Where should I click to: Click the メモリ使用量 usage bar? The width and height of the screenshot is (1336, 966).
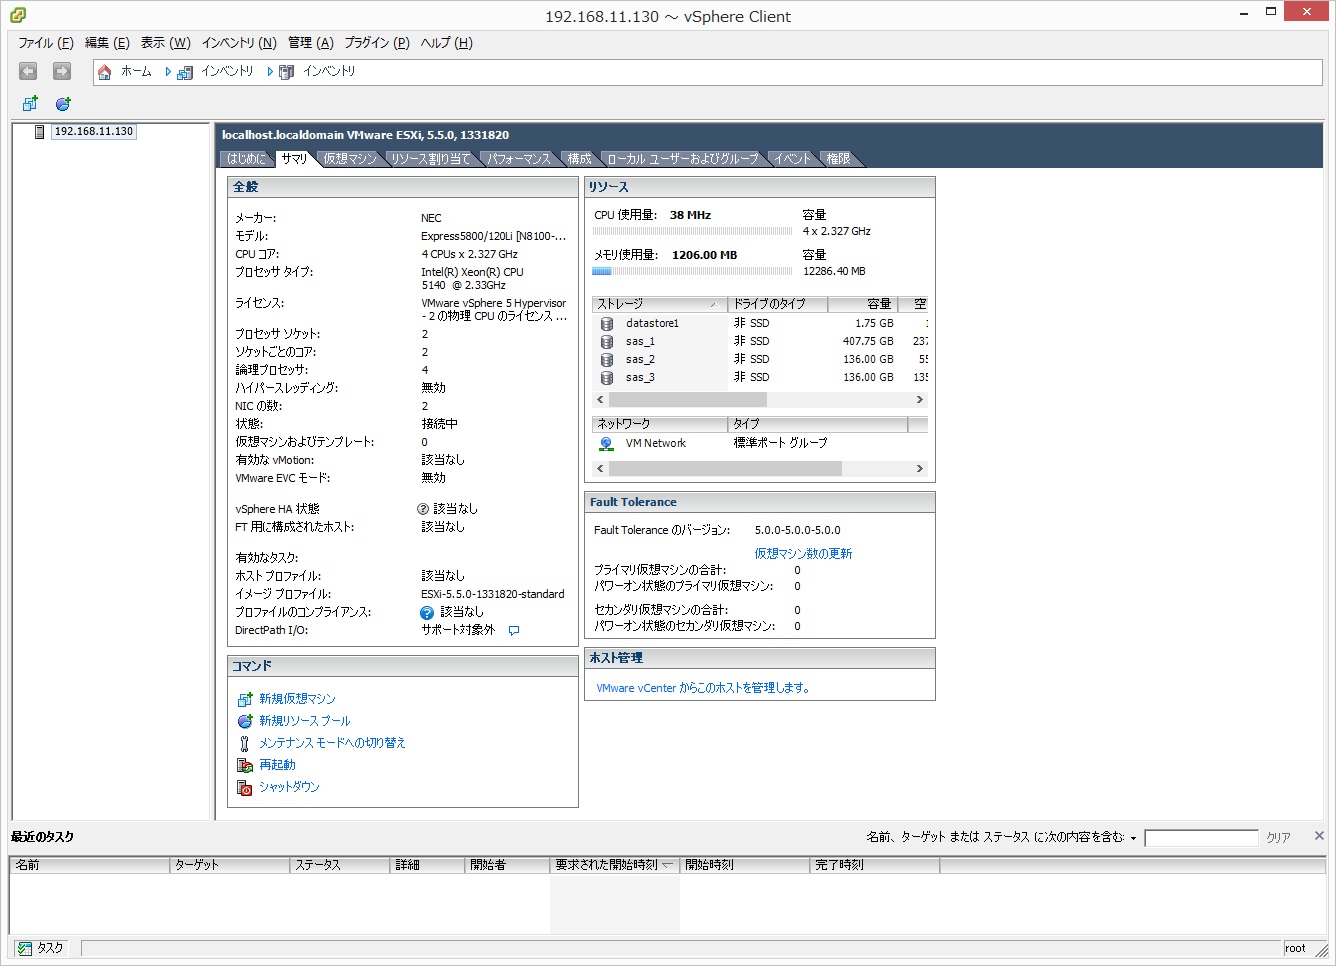click(x=692, y=271)
